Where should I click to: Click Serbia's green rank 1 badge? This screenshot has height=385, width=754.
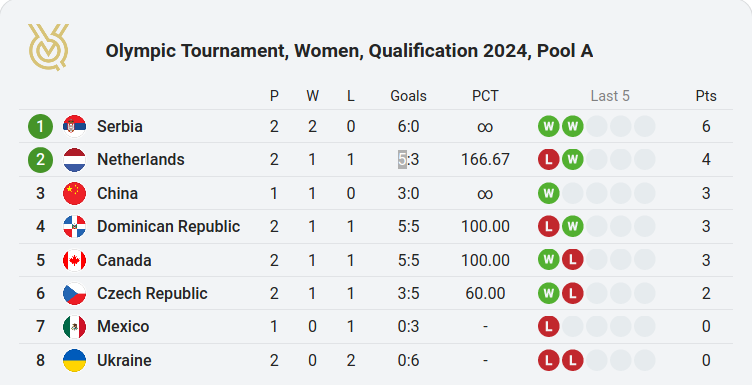[40, 126]
